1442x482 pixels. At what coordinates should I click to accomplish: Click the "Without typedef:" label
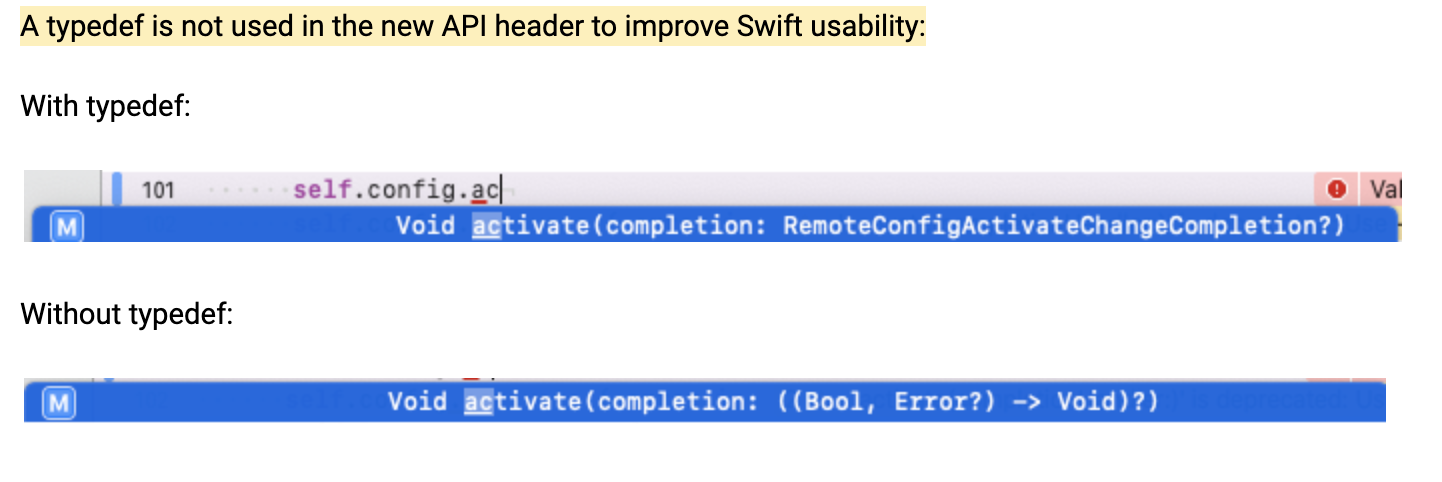[126, 315]
